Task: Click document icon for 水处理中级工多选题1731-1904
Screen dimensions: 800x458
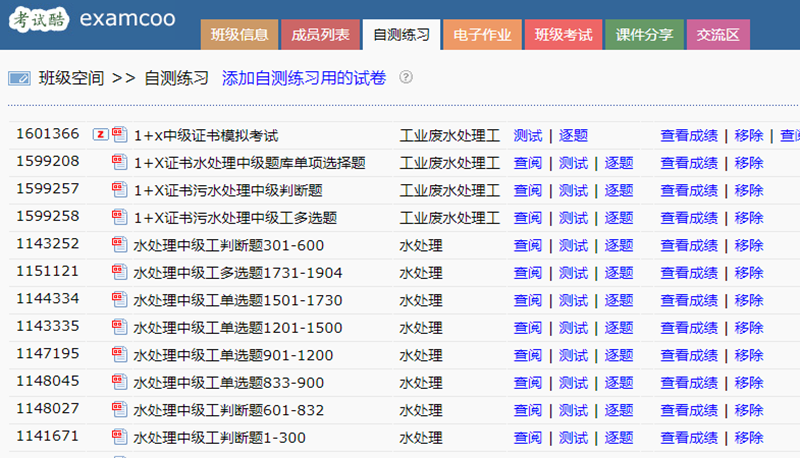Action: tap(120, 272)
